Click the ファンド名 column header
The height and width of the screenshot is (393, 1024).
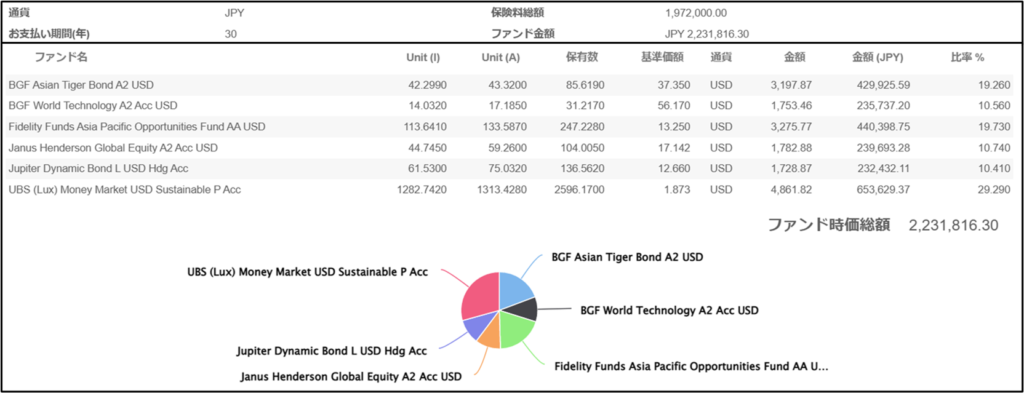tap(60, 57)
